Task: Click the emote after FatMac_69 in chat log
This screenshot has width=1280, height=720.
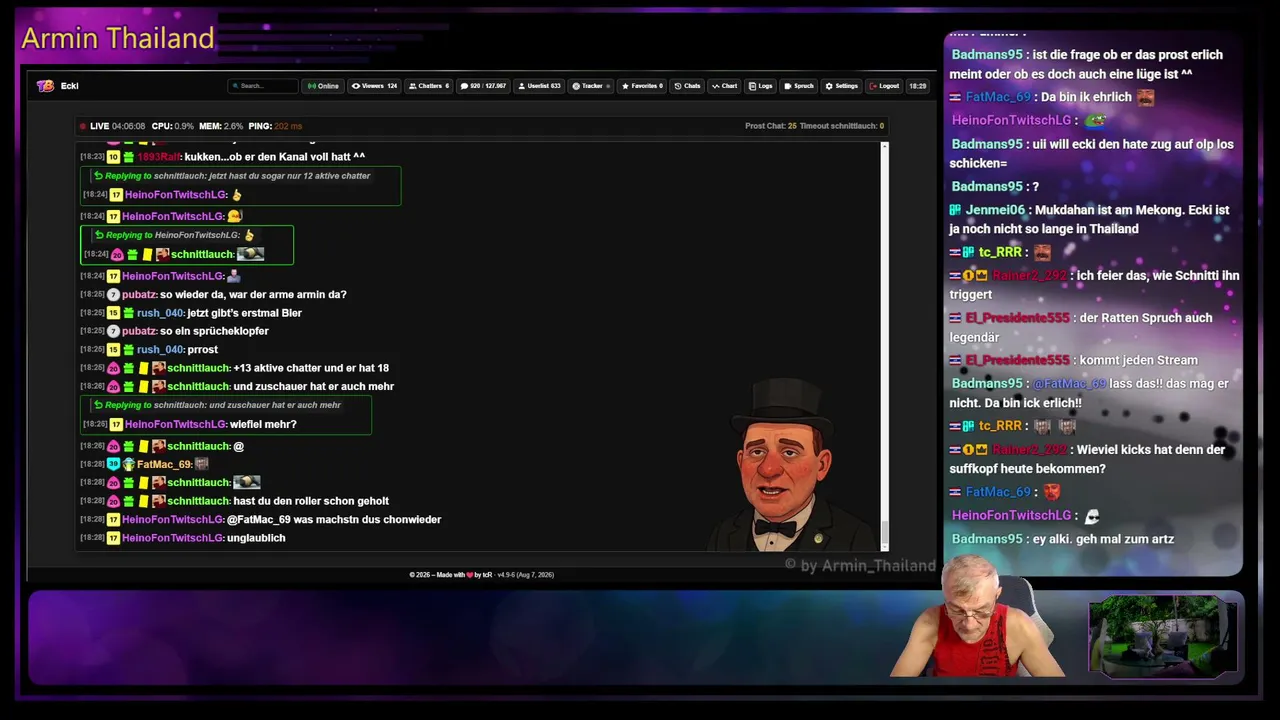Action: click(202, 464)
